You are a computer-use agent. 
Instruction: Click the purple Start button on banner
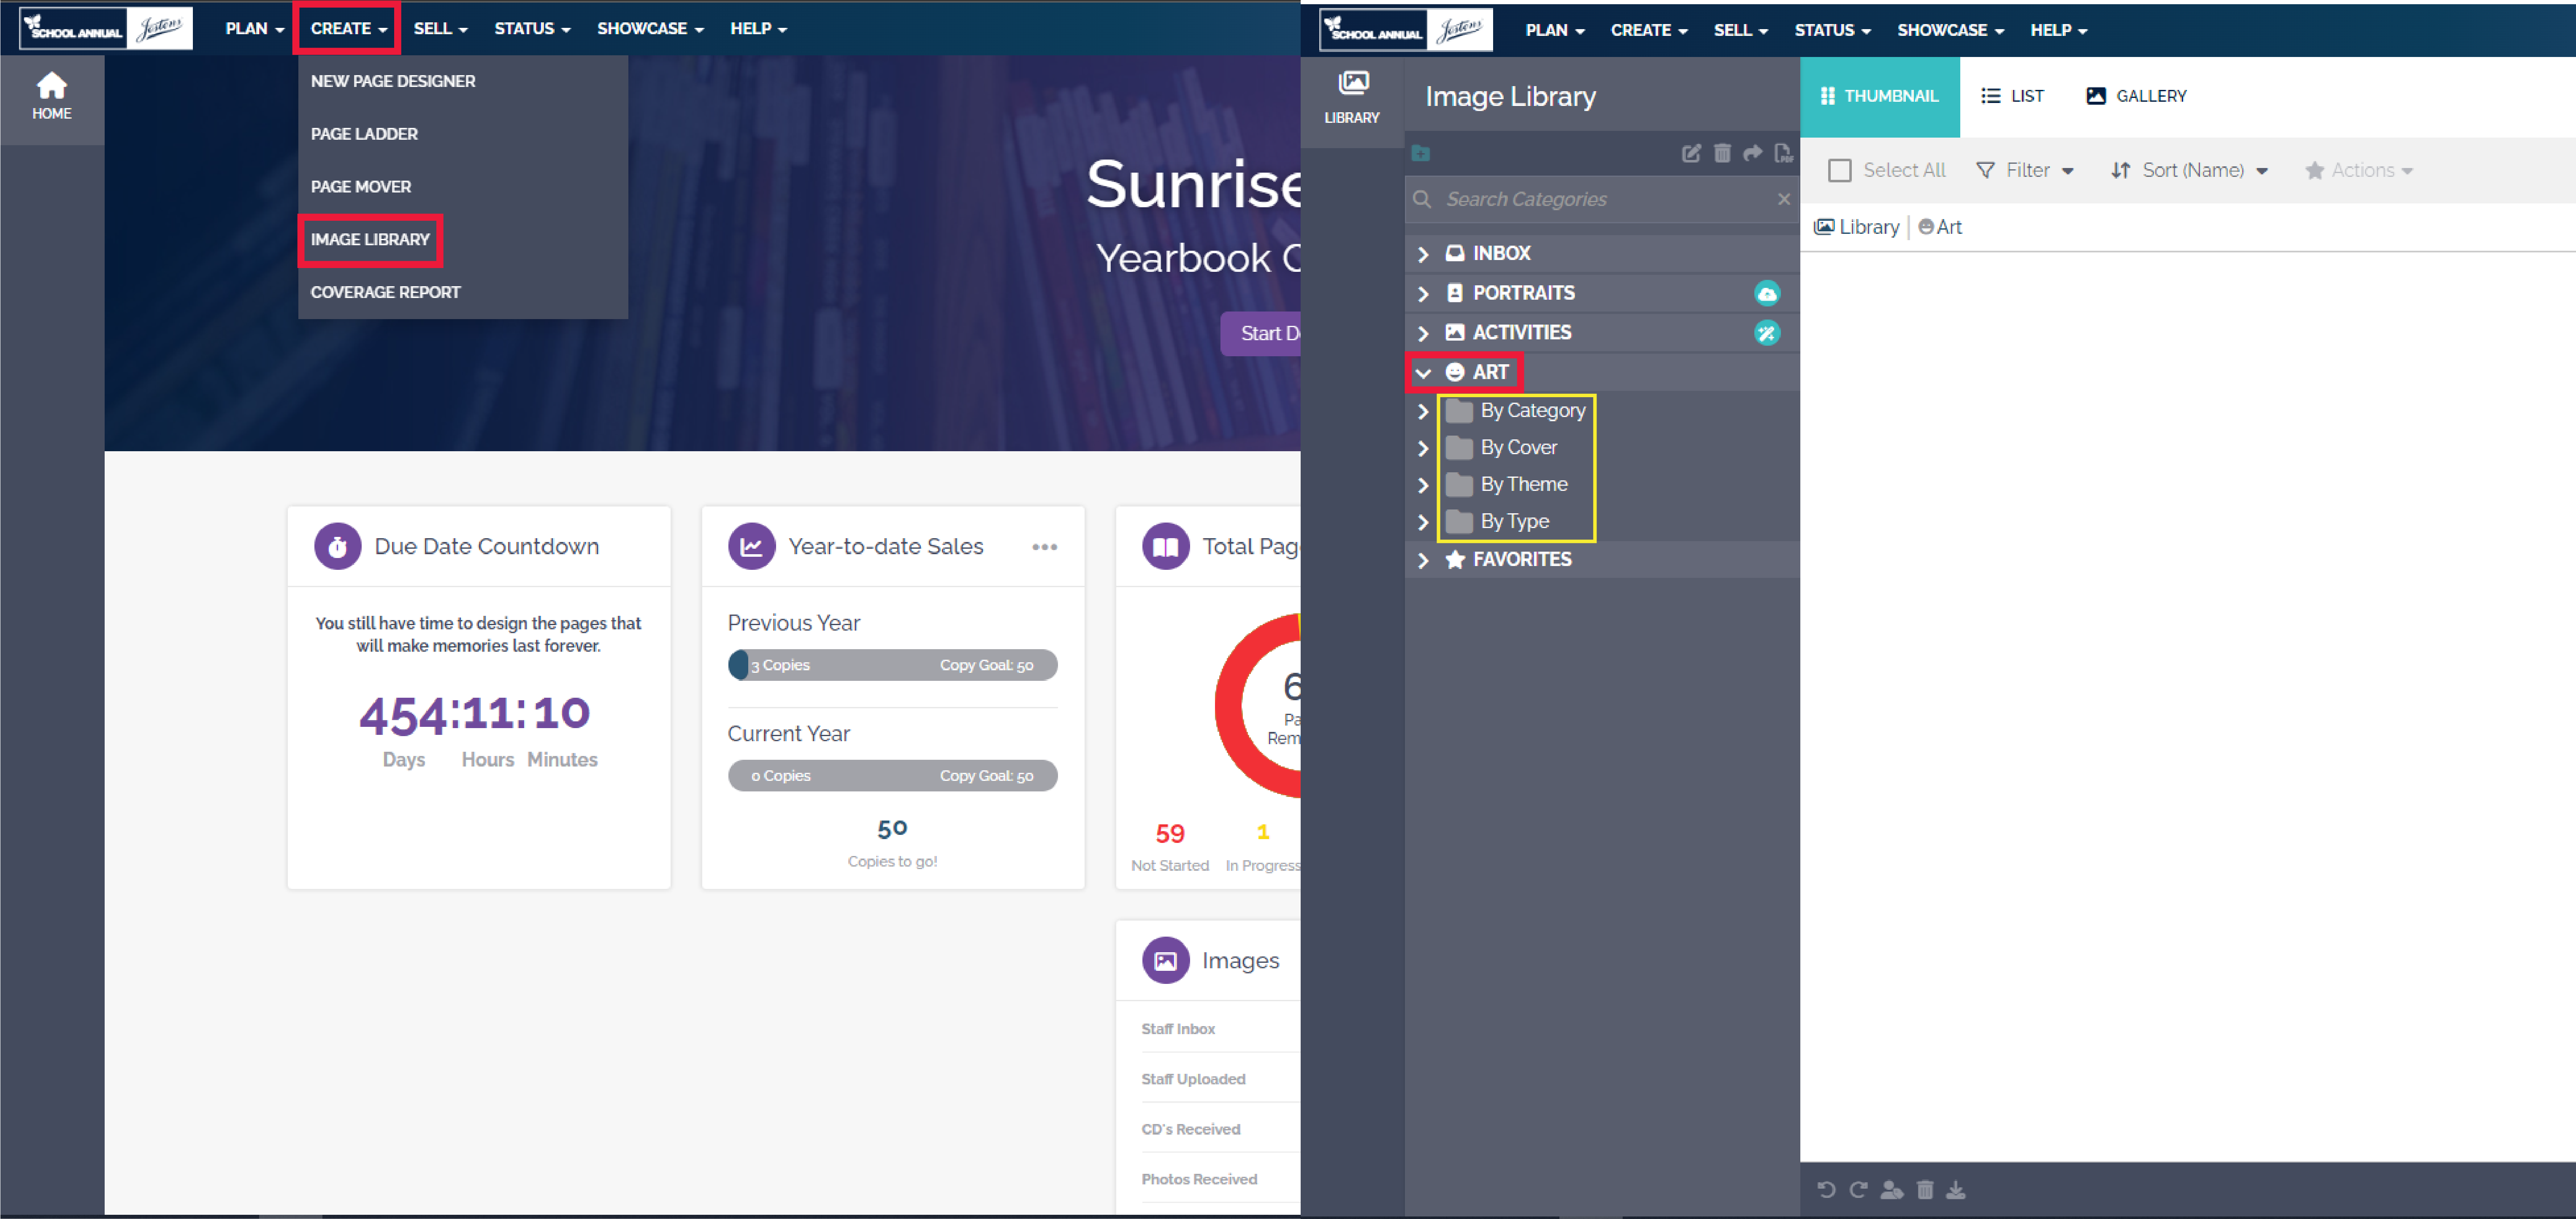[x=1261, y=333]
